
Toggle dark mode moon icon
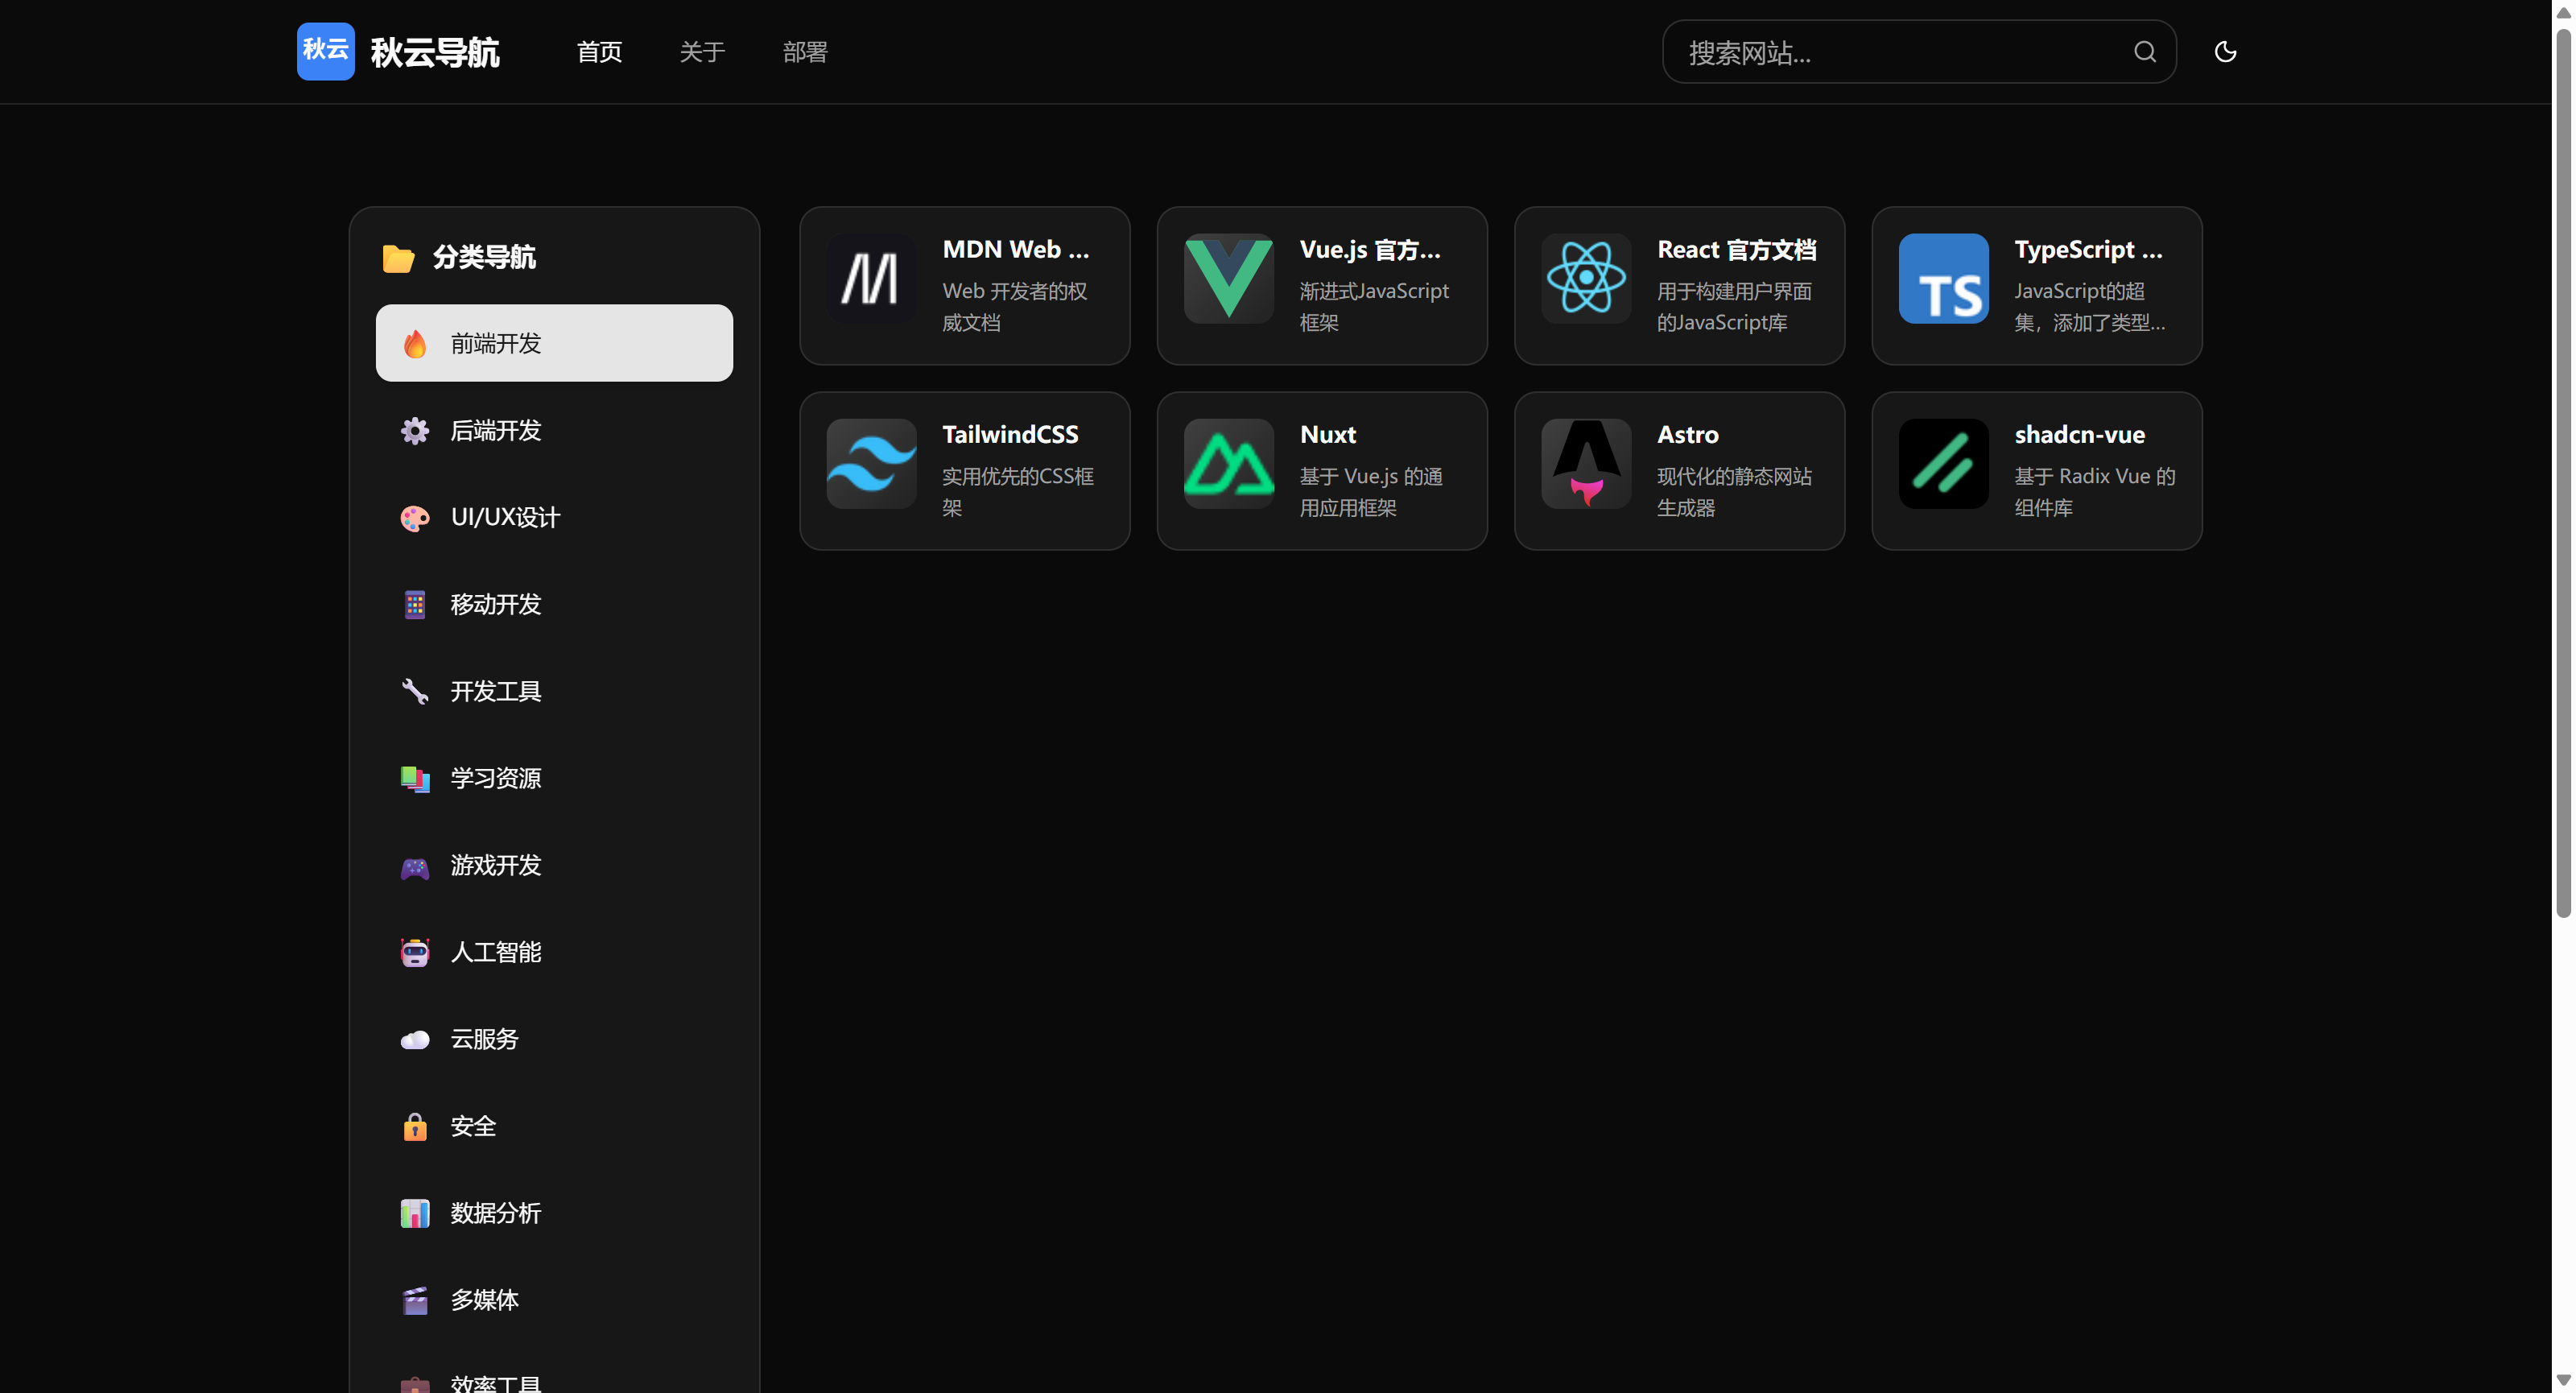[2224, 52]
